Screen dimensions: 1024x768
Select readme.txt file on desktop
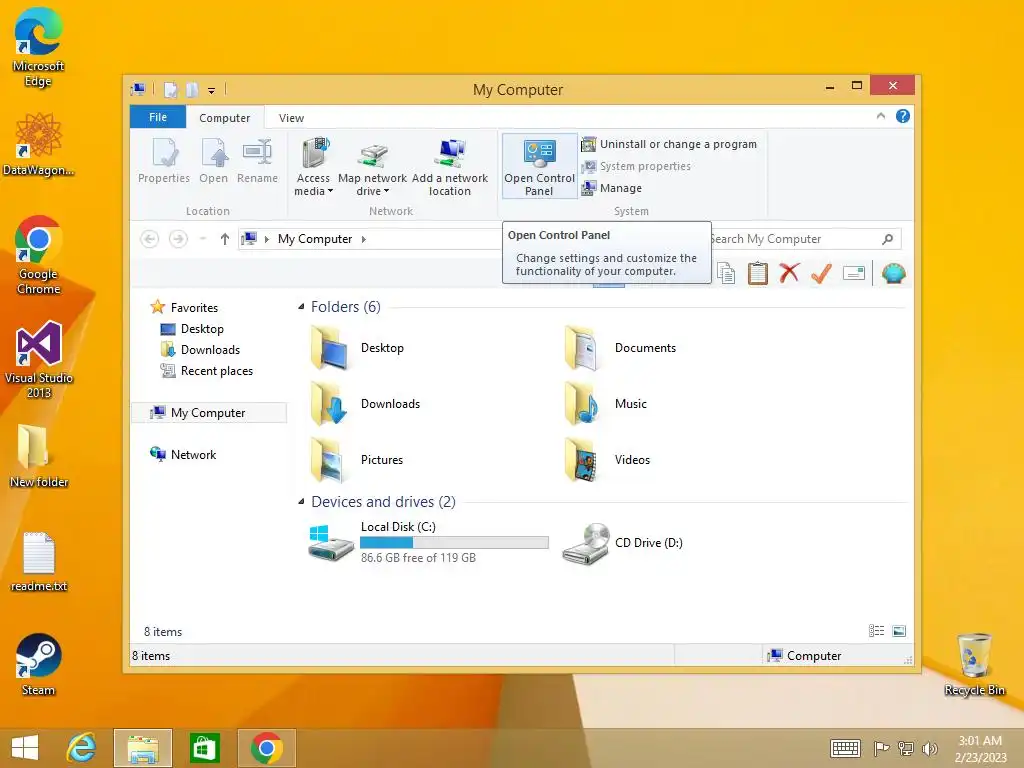[39, 563]
